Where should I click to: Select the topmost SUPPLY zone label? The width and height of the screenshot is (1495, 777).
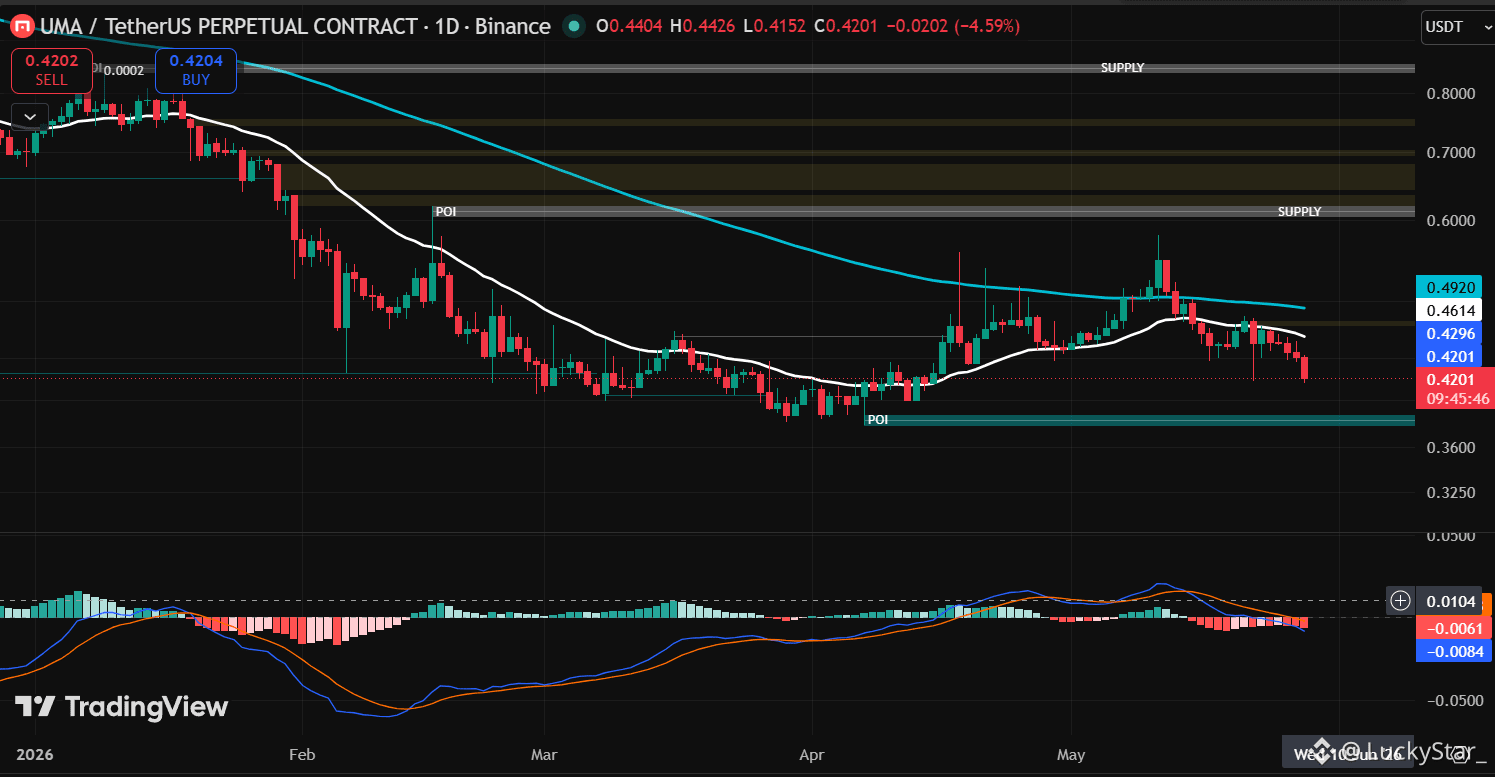click(1122, 68)
